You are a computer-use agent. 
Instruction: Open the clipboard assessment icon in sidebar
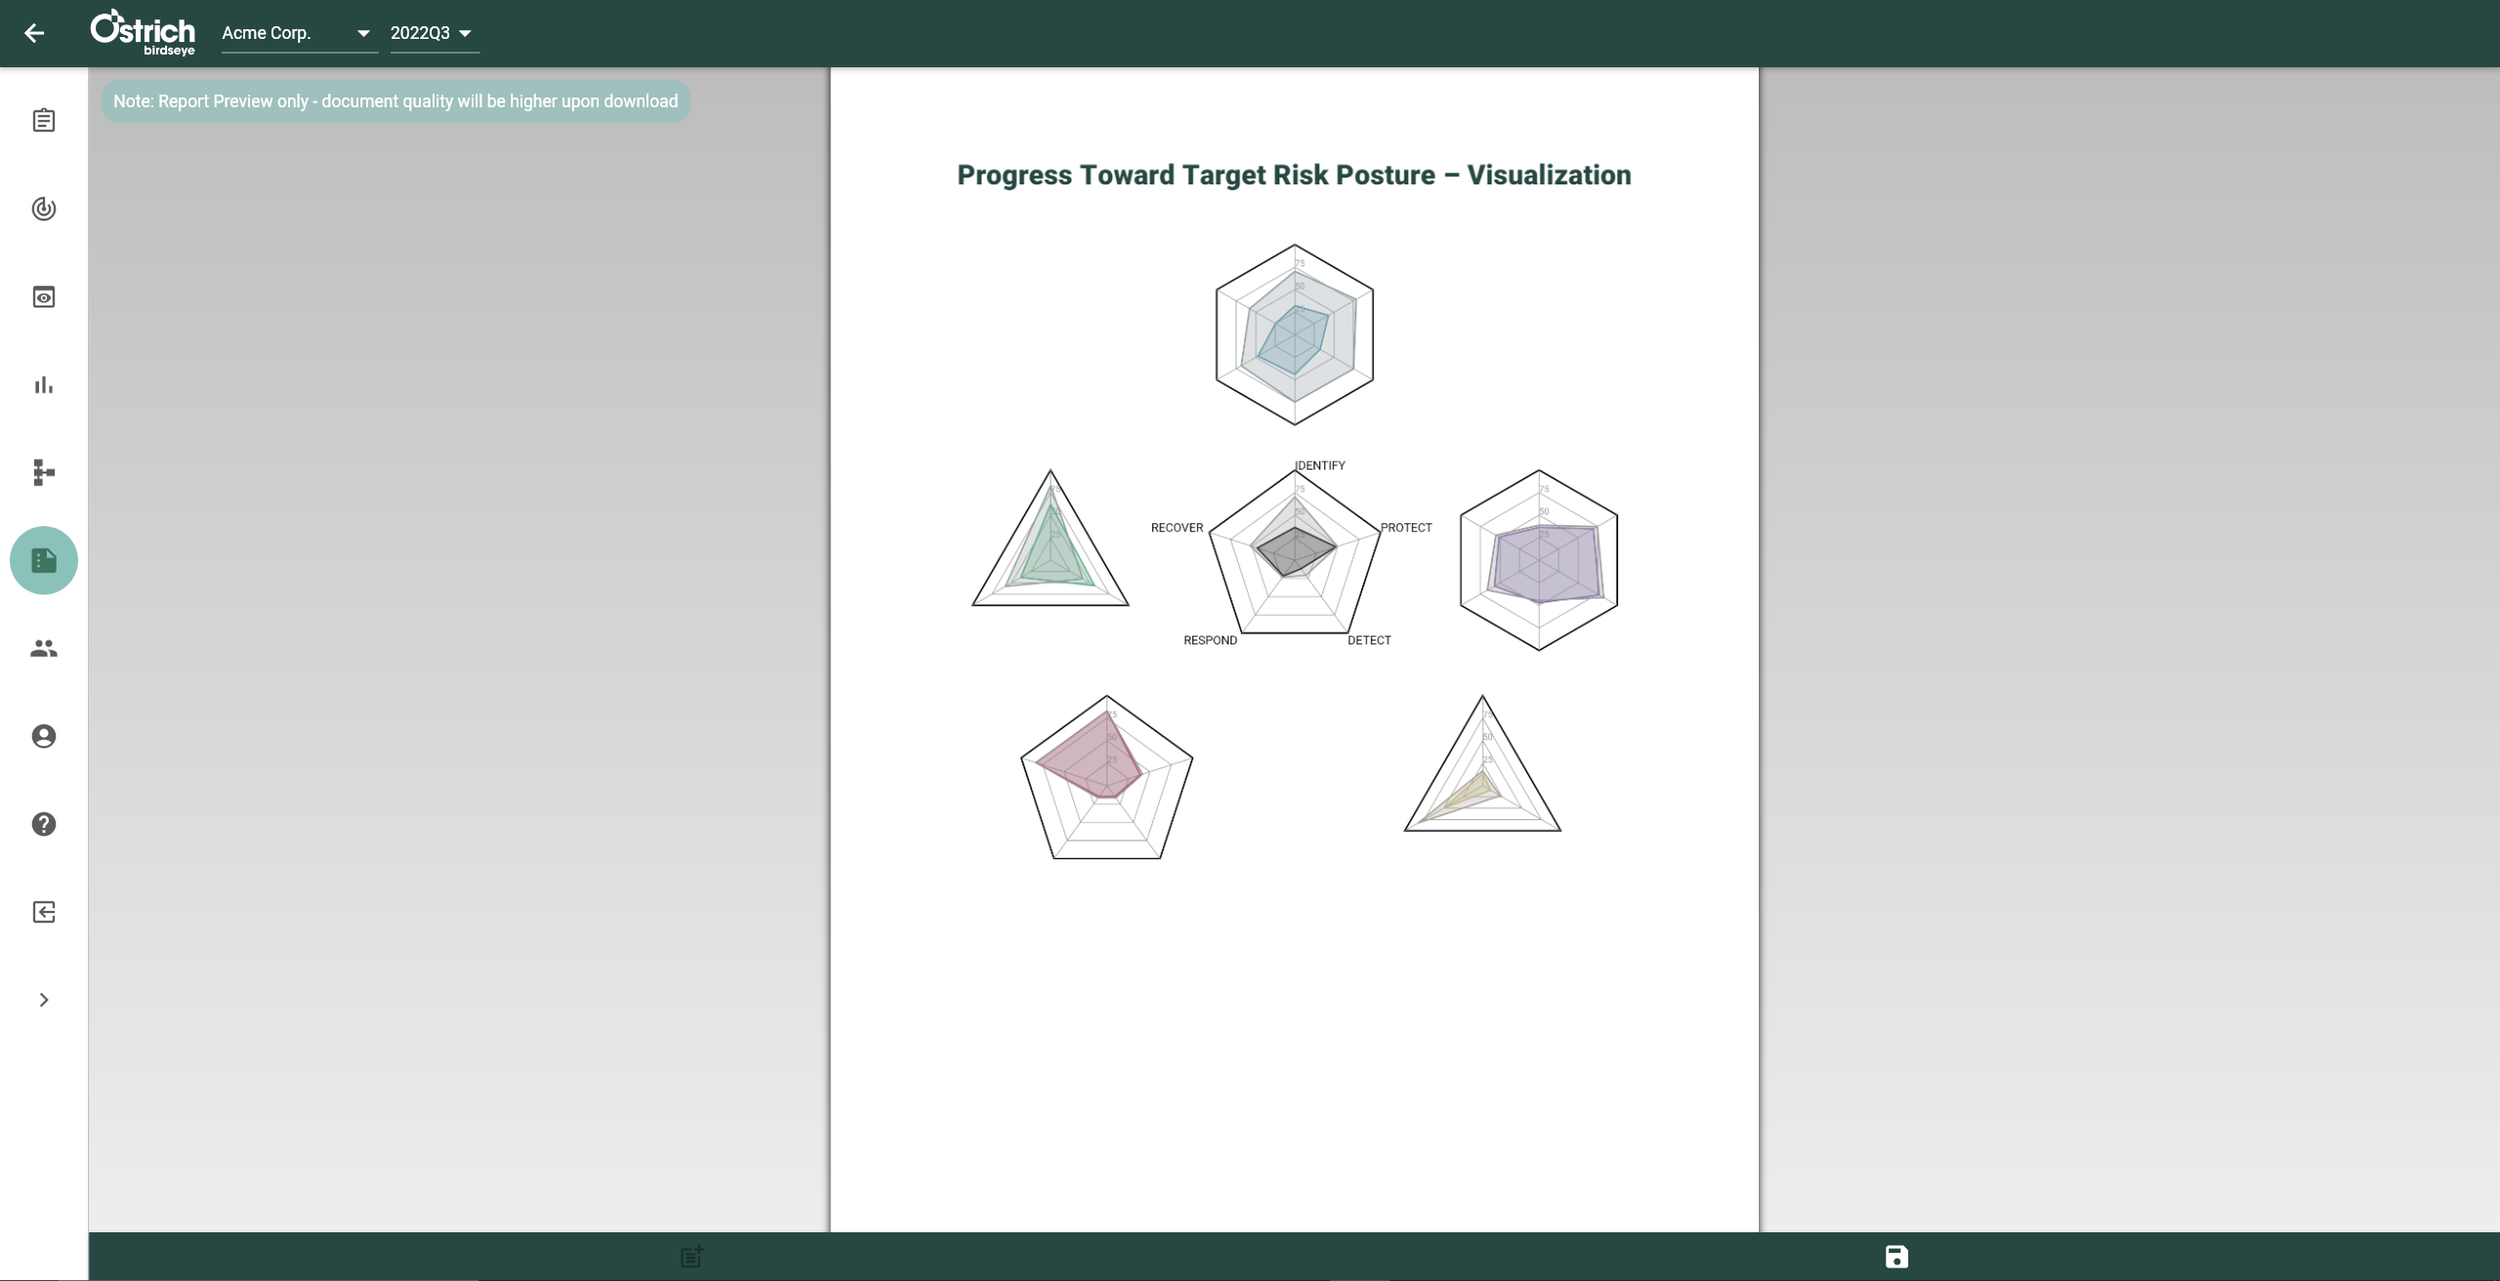point(44,121)
